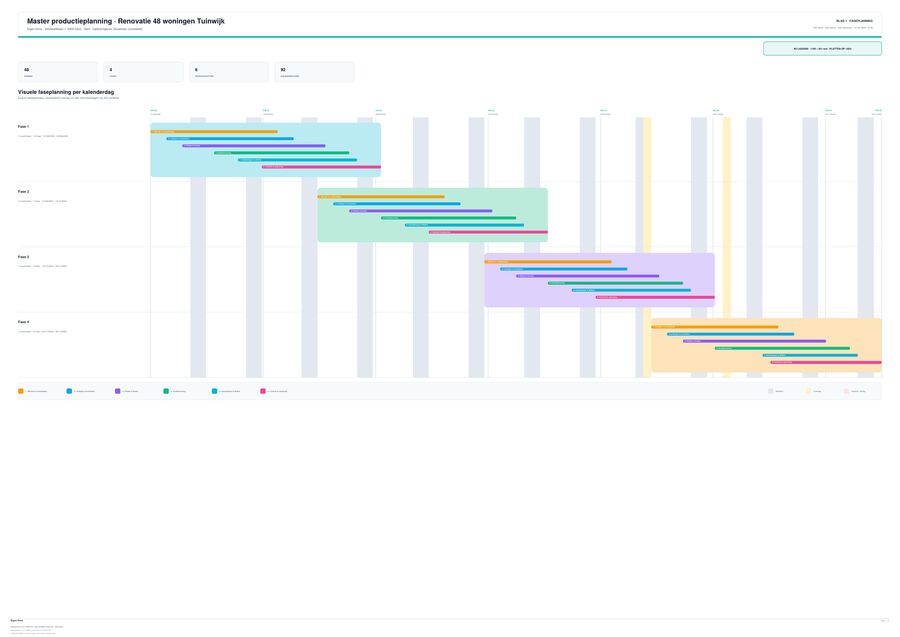900x637 pixels.
Task: Click the purple task bar in Fase 3
Action: 588,276
